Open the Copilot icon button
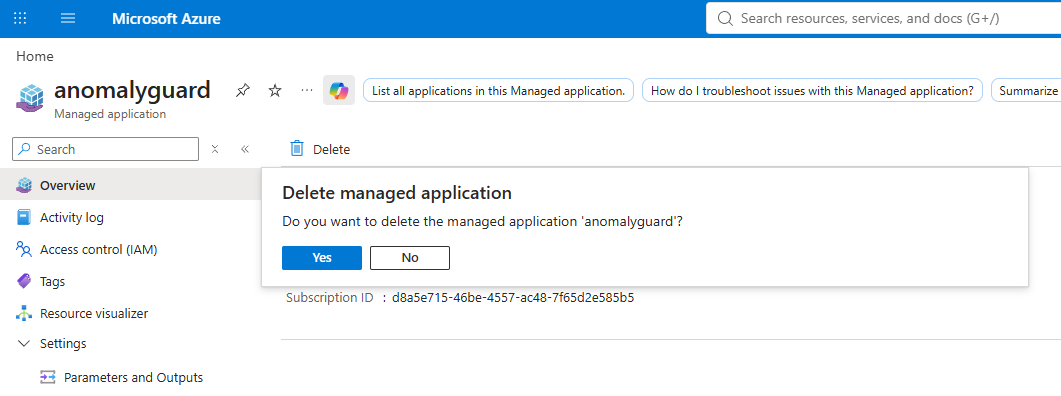 (x=339, y=90)
